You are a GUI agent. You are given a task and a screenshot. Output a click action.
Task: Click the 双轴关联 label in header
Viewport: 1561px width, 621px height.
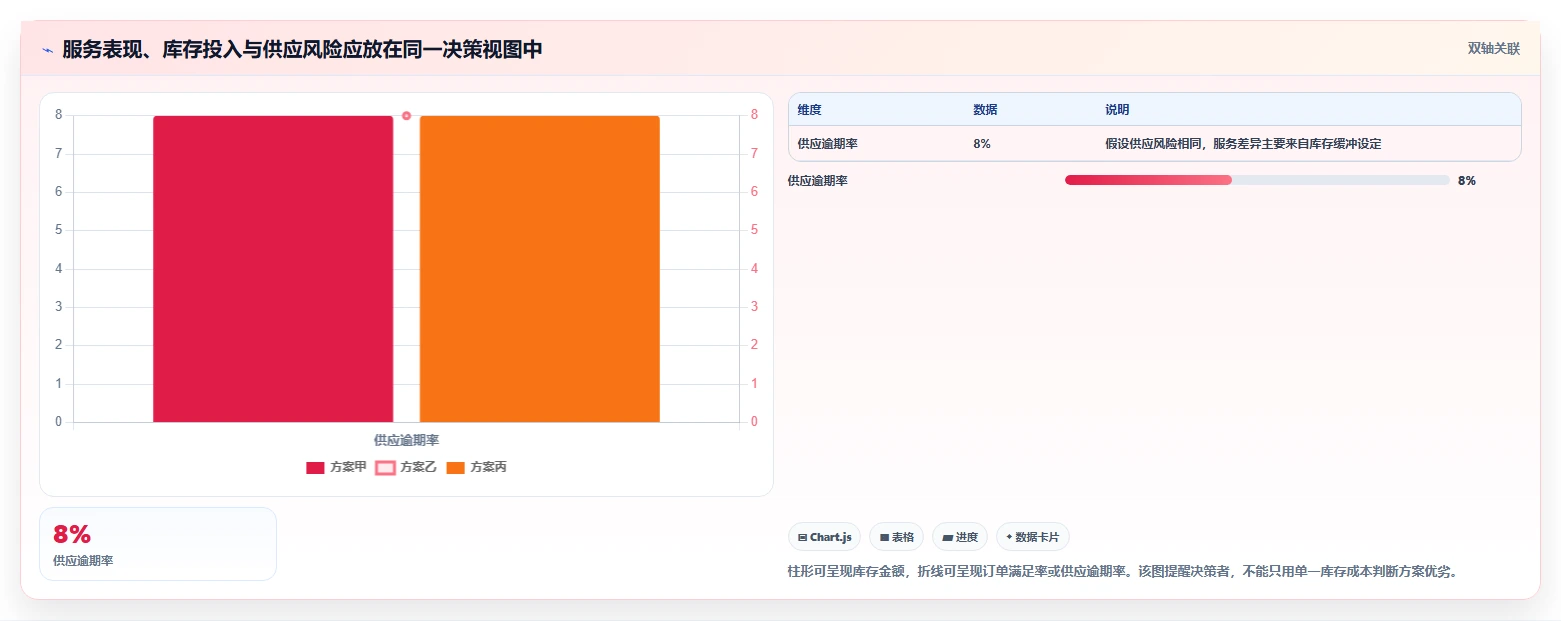1494,49
